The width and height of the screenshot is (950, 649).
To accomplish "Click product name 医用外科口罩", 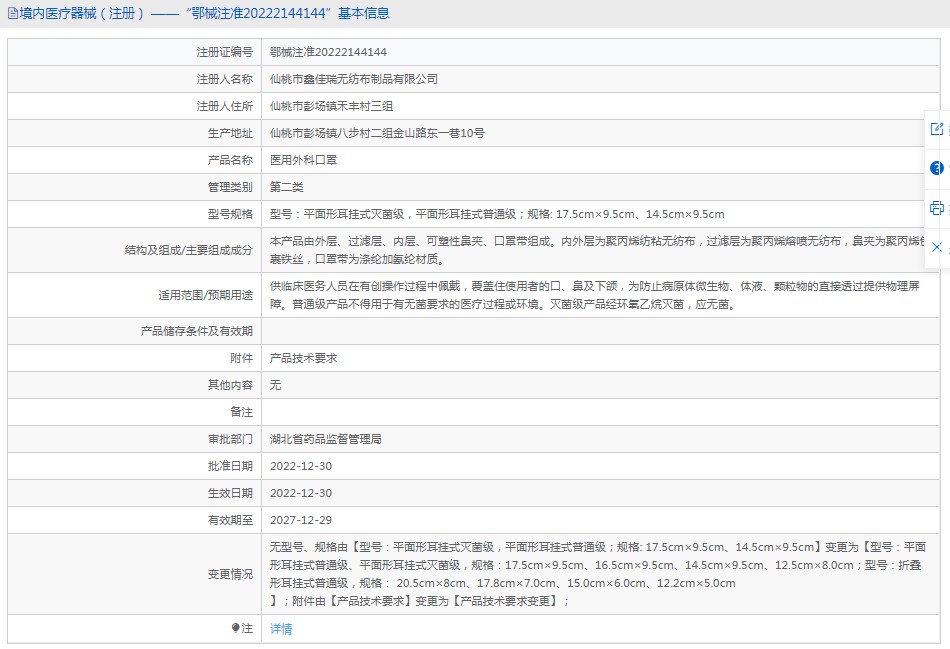I will click(304, 160).
